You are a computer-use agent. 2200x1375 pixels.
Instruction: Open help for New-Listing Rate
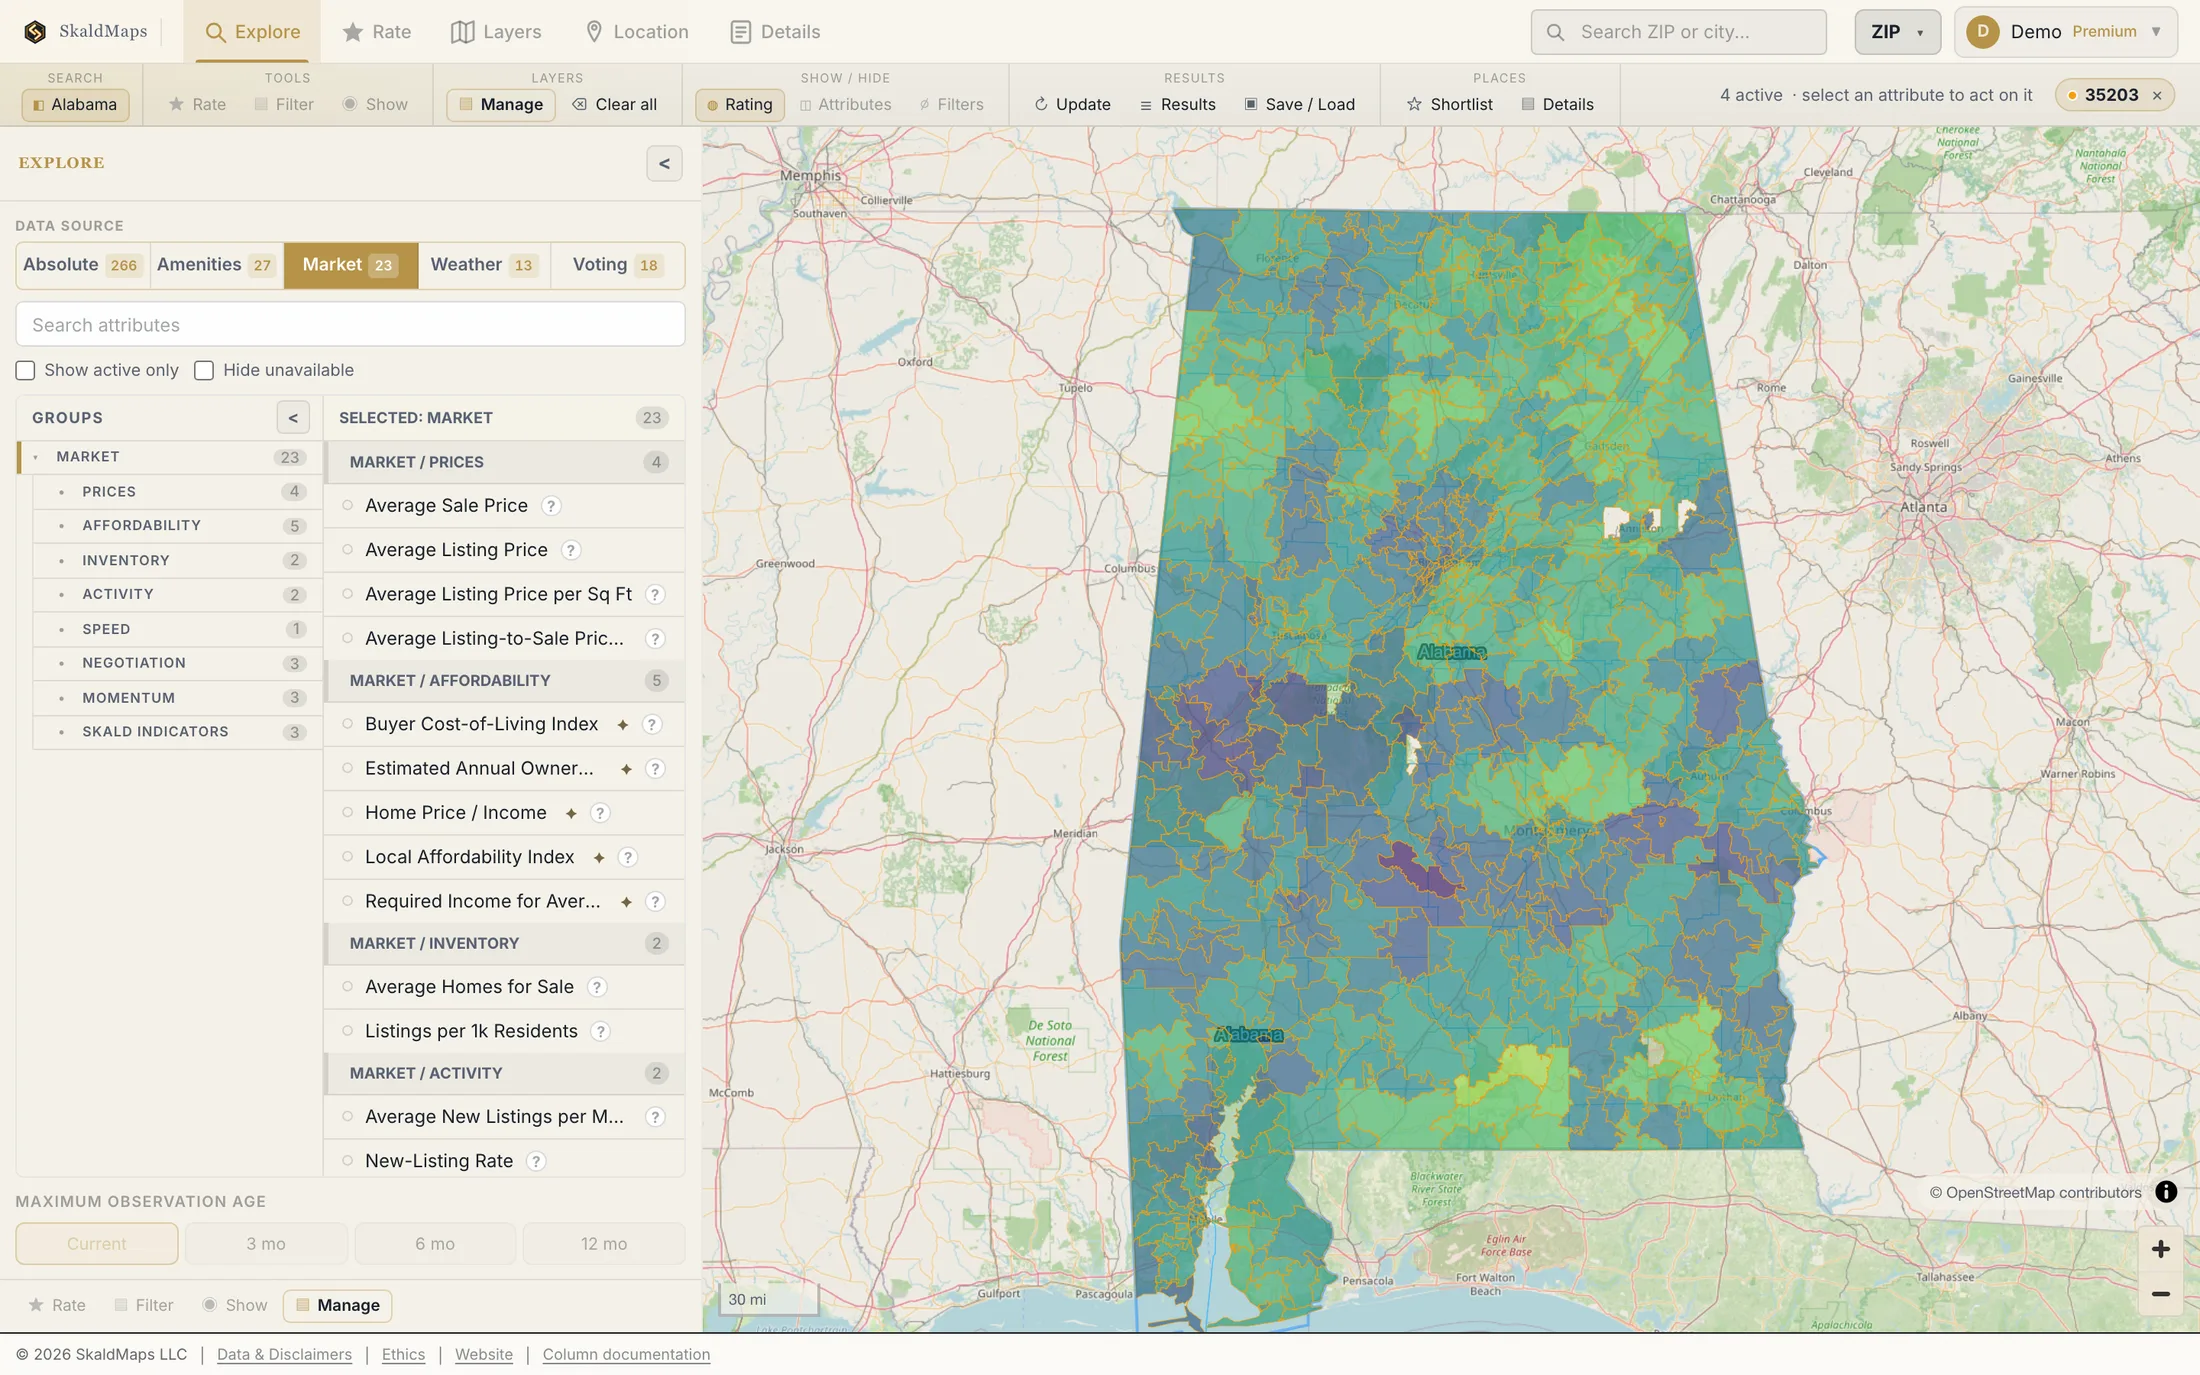pyautogui.click(x=536, y=1161)
